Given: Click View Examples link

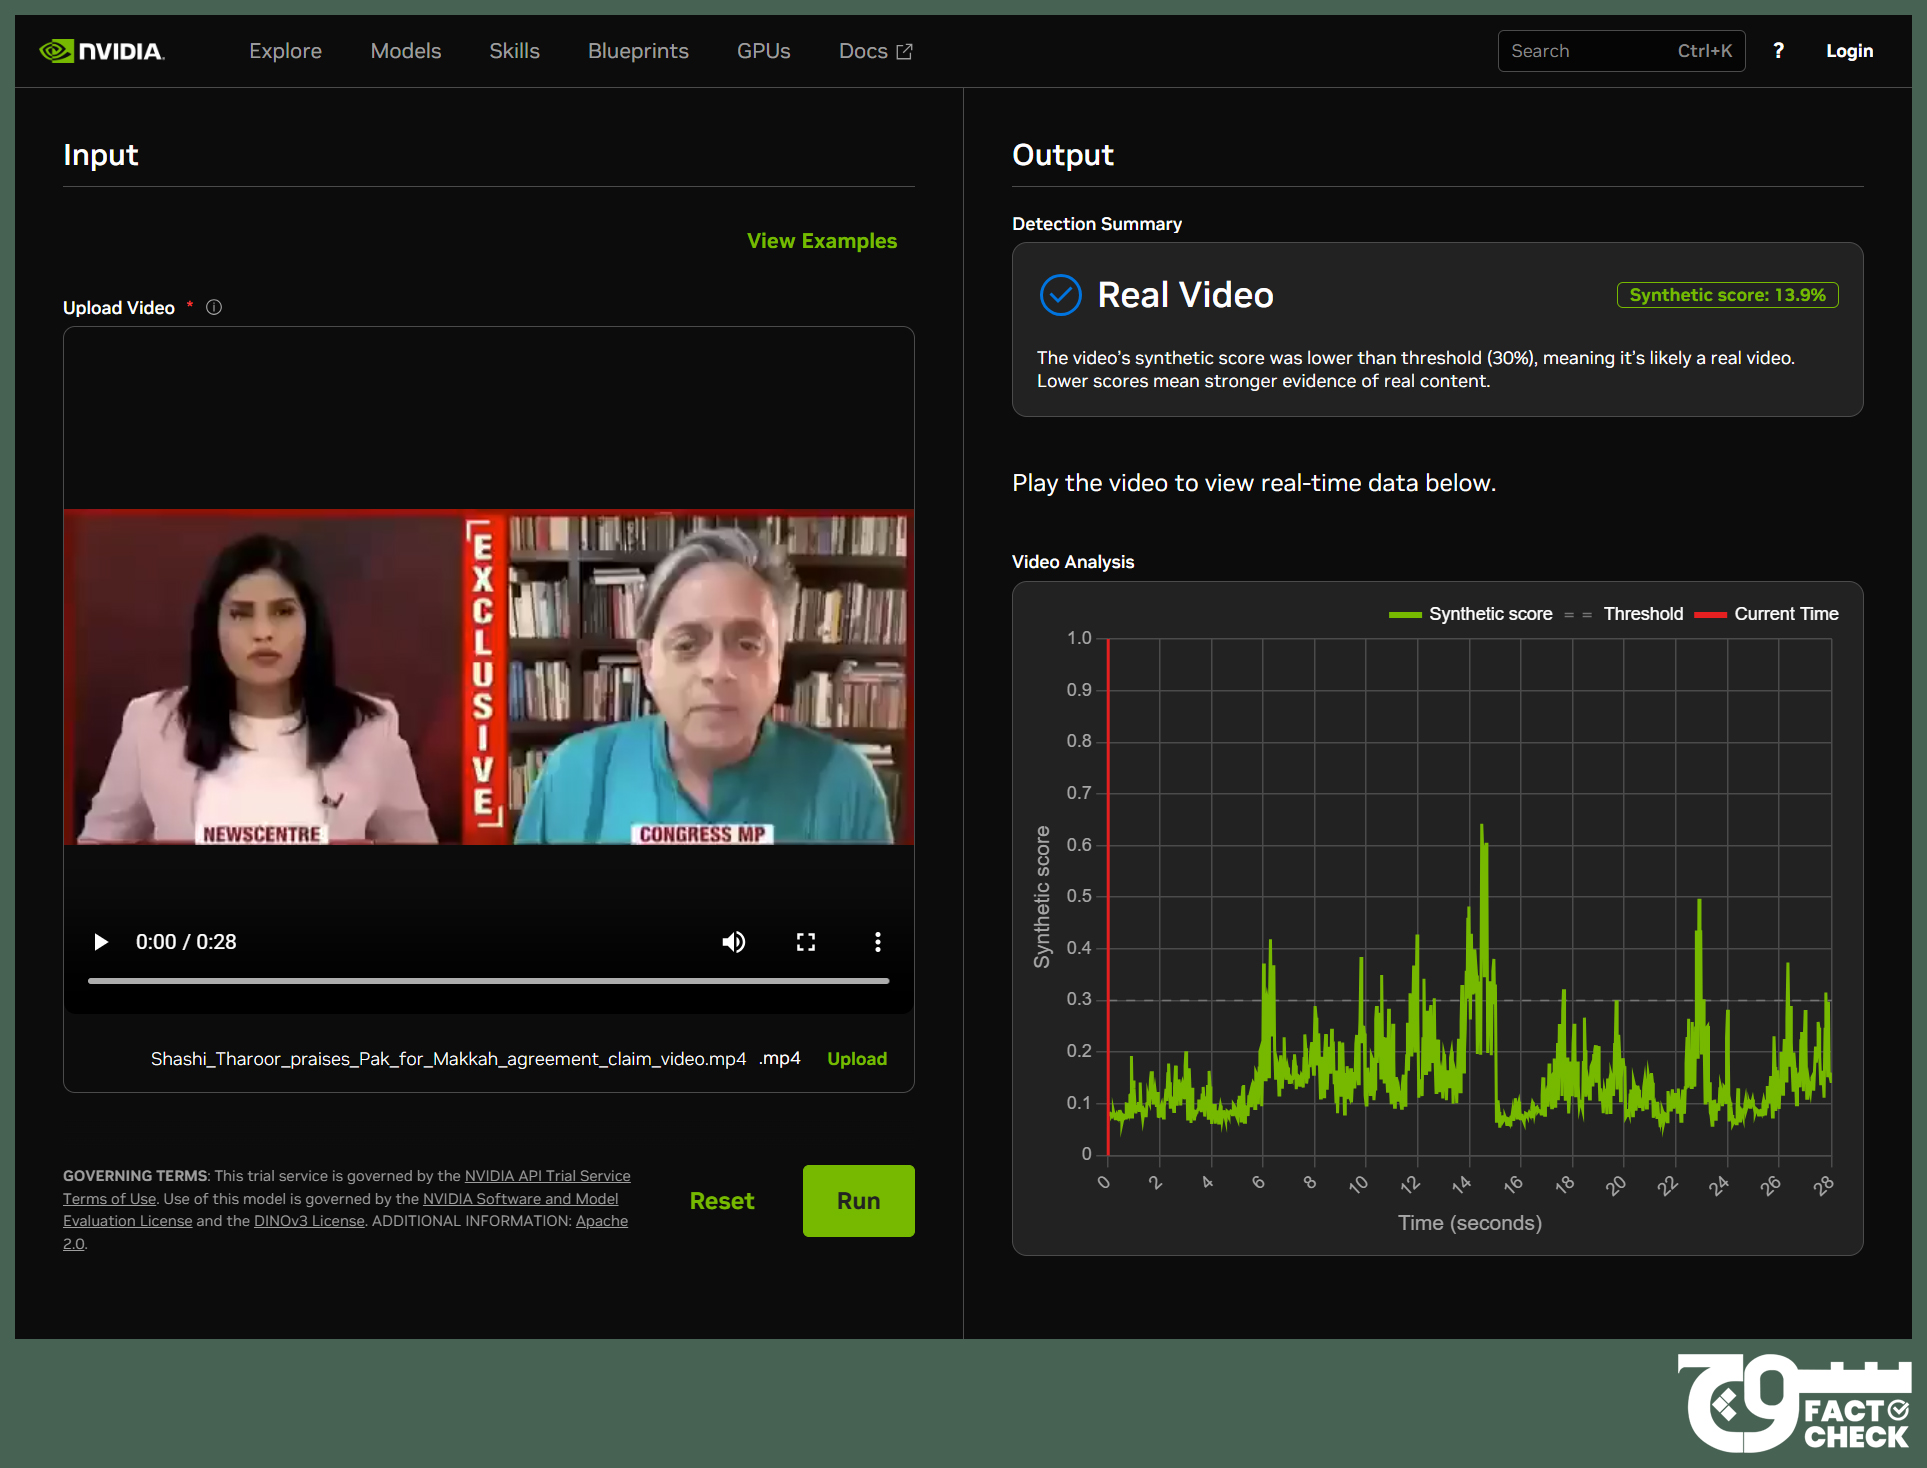Looking at the screenshot, I should pyautogui.click(x=822, y=241).
